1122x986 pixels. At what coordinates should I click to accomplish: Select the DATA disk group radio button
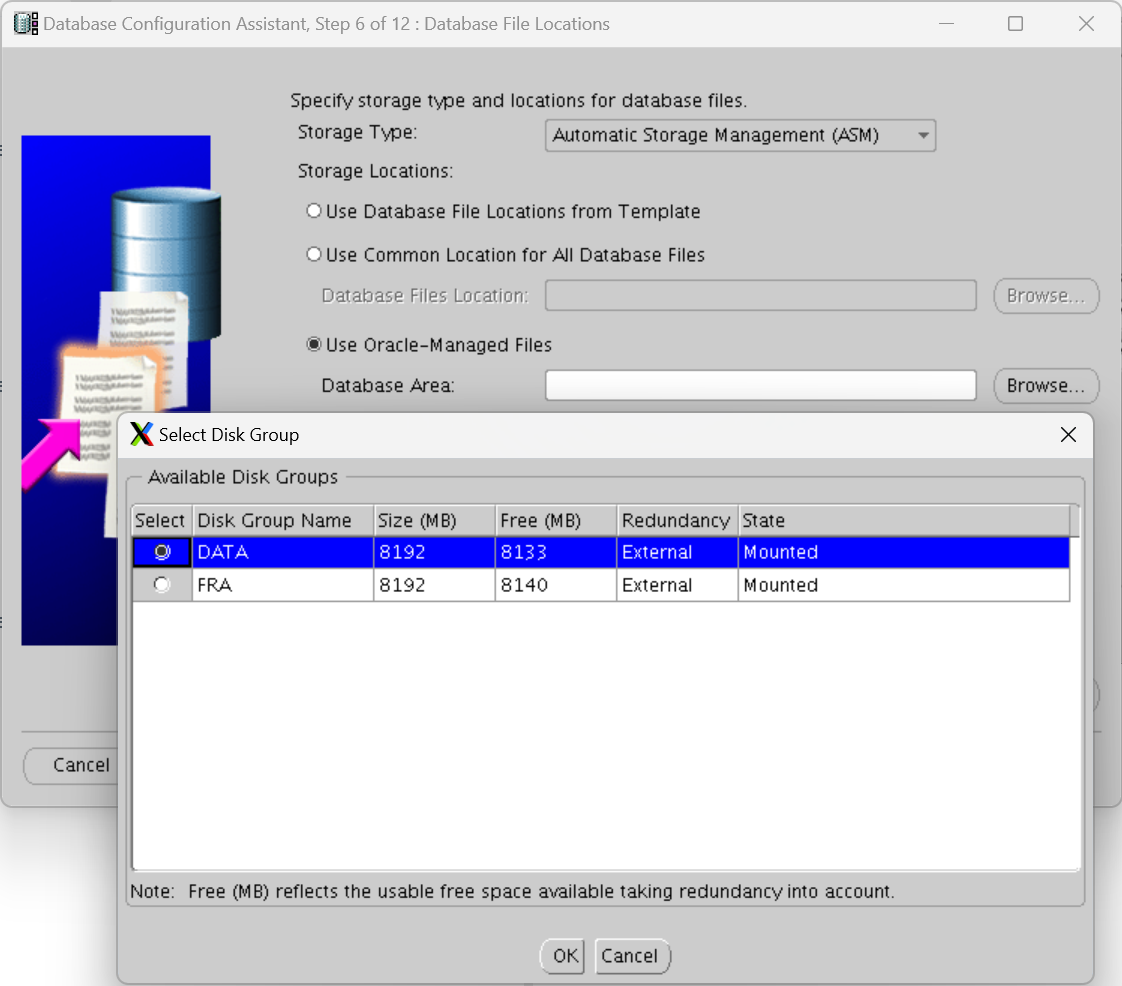162,552
